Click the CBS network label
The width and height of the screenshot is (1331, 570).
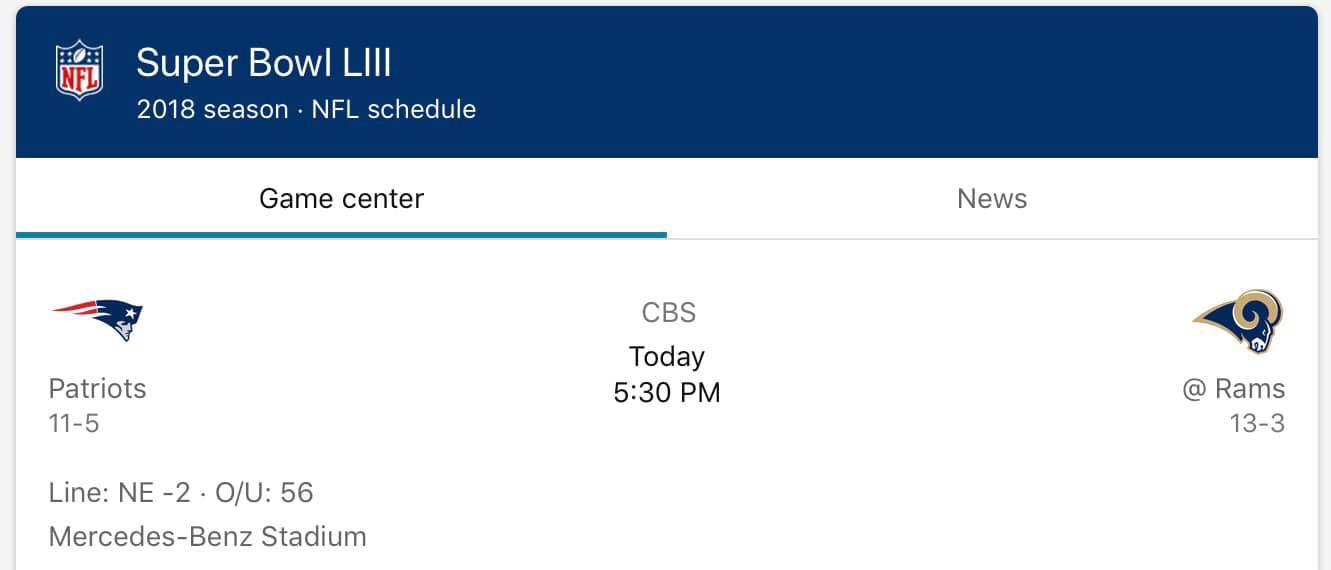coord(668,313)
